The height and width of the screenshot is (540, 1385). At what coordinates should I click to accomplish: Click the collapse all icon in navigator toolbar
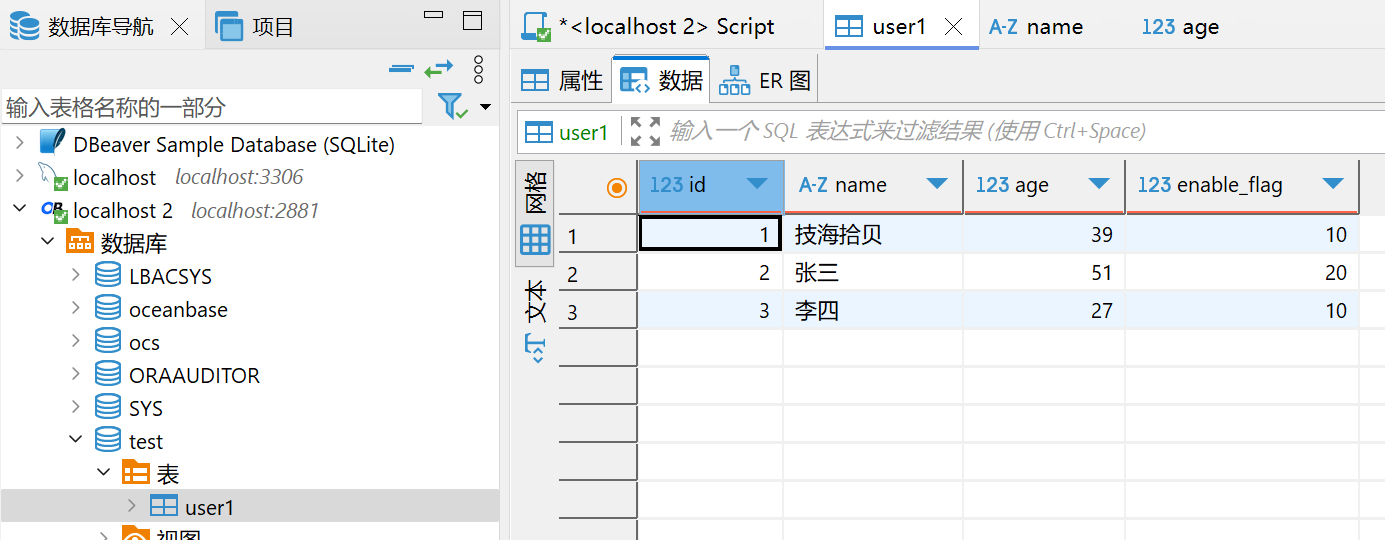pos(401,68)
